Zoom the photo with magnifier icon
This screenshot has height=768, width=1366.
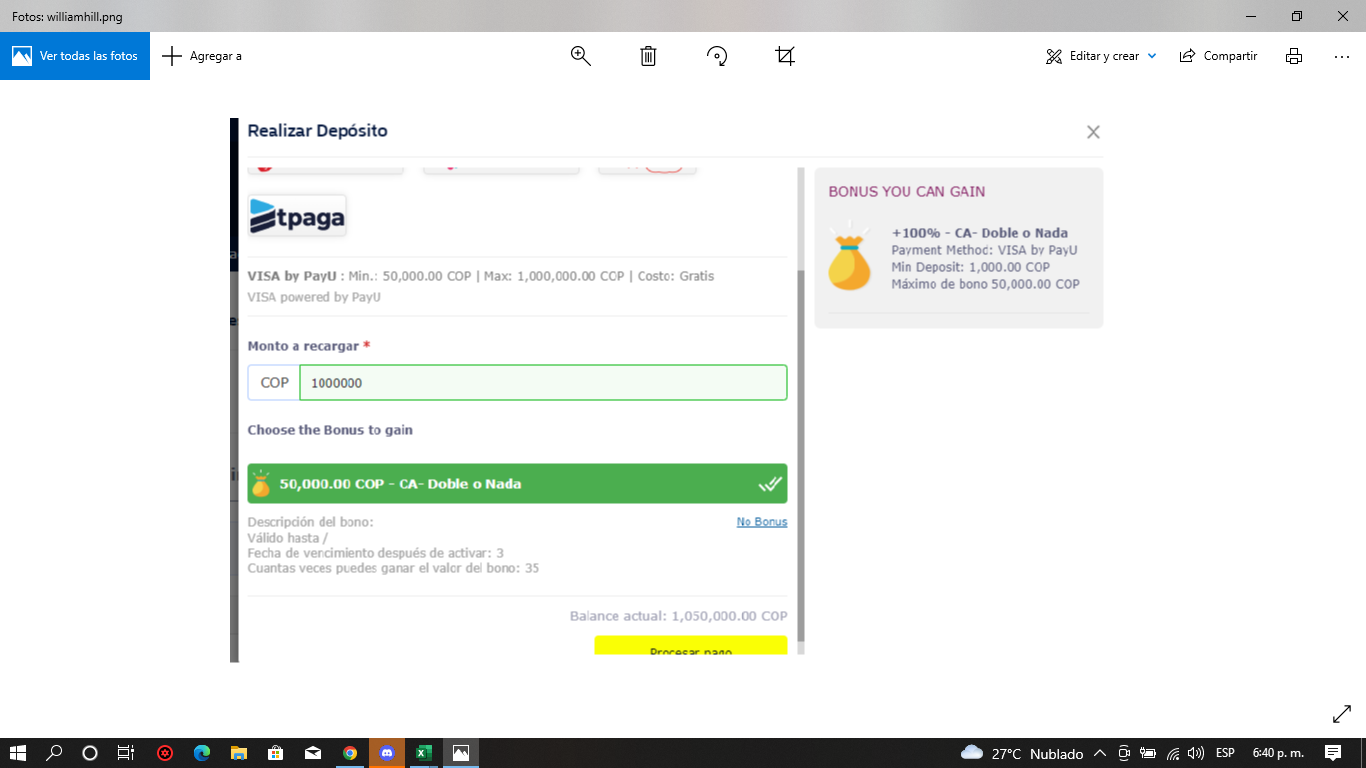[x=581, y=56]
